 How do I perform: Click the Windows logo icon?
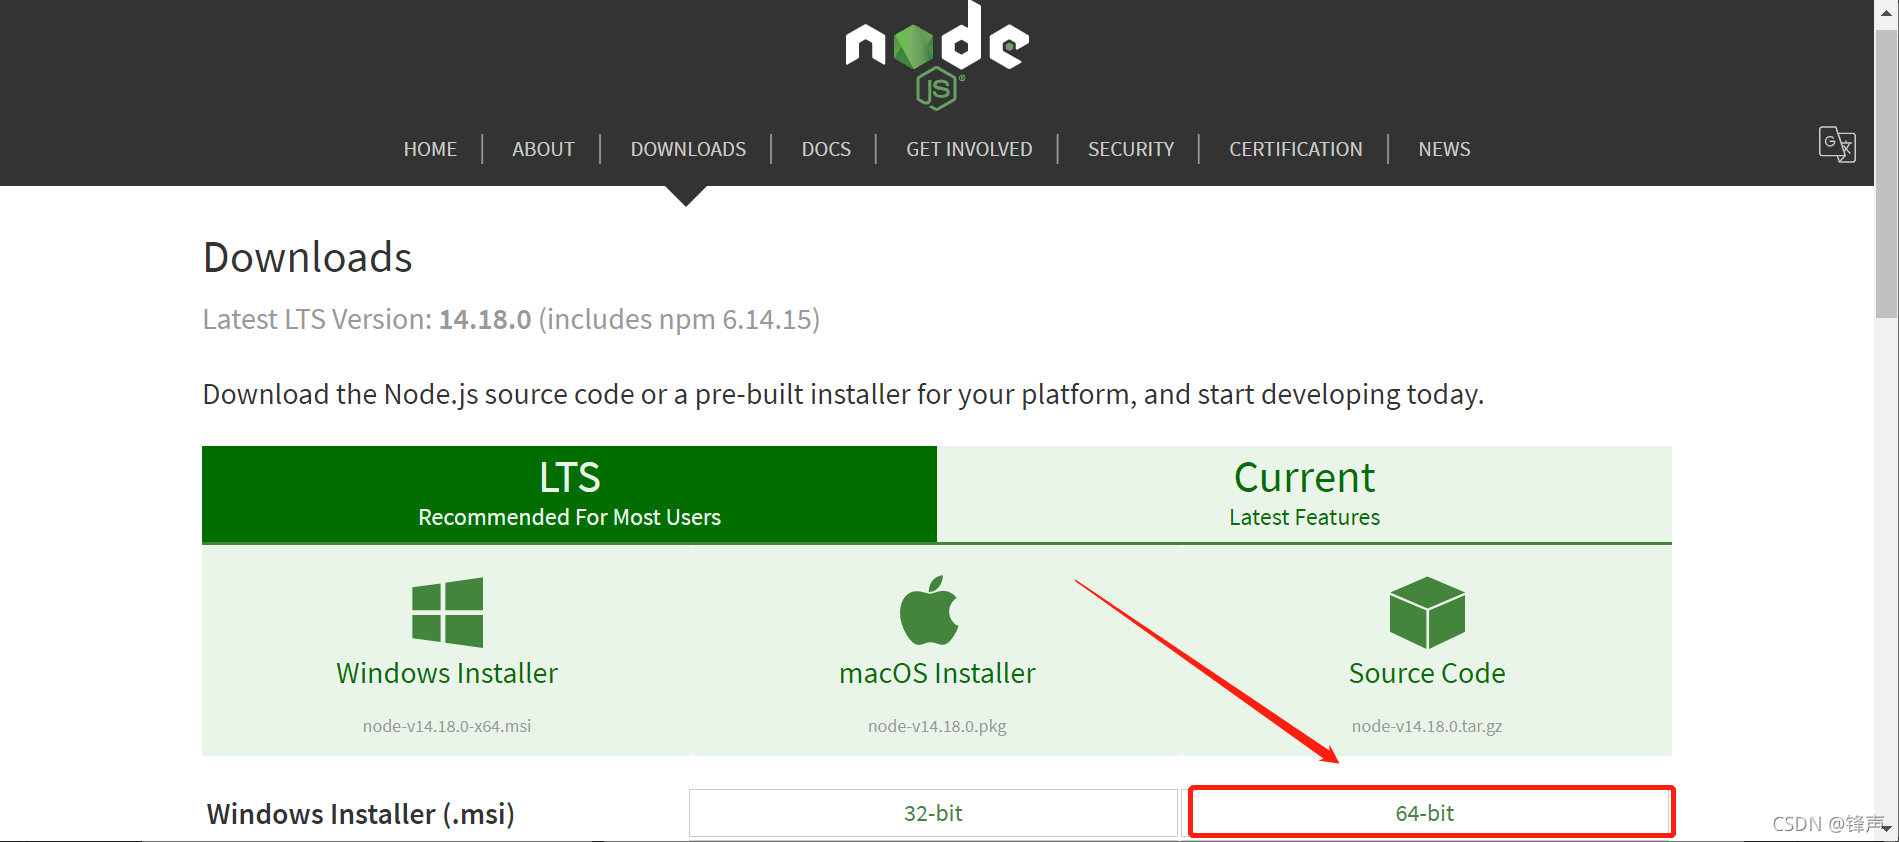coord(447,612)
